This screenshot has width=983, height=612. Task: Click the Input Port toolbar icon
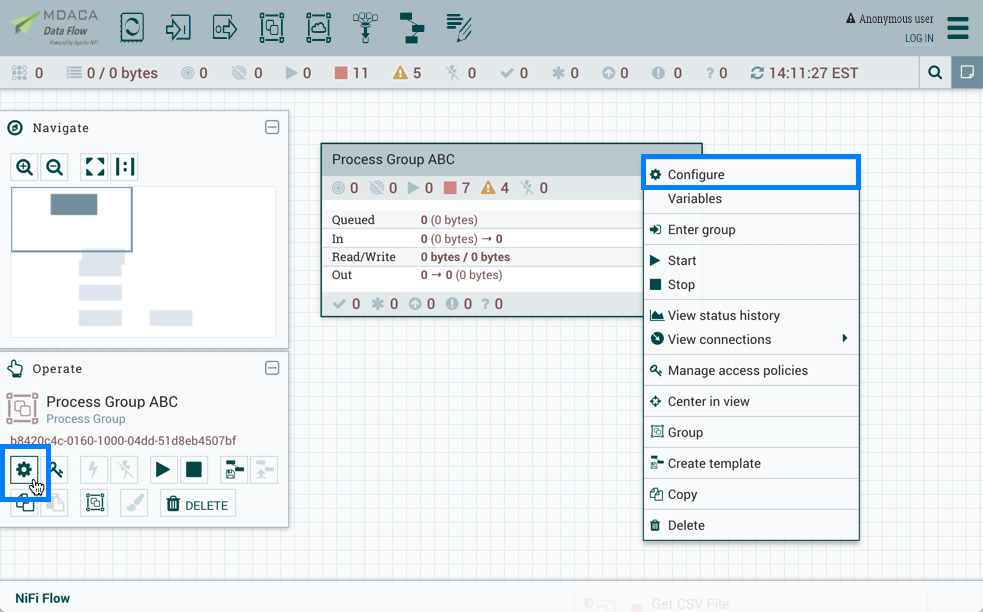[178, 27]
